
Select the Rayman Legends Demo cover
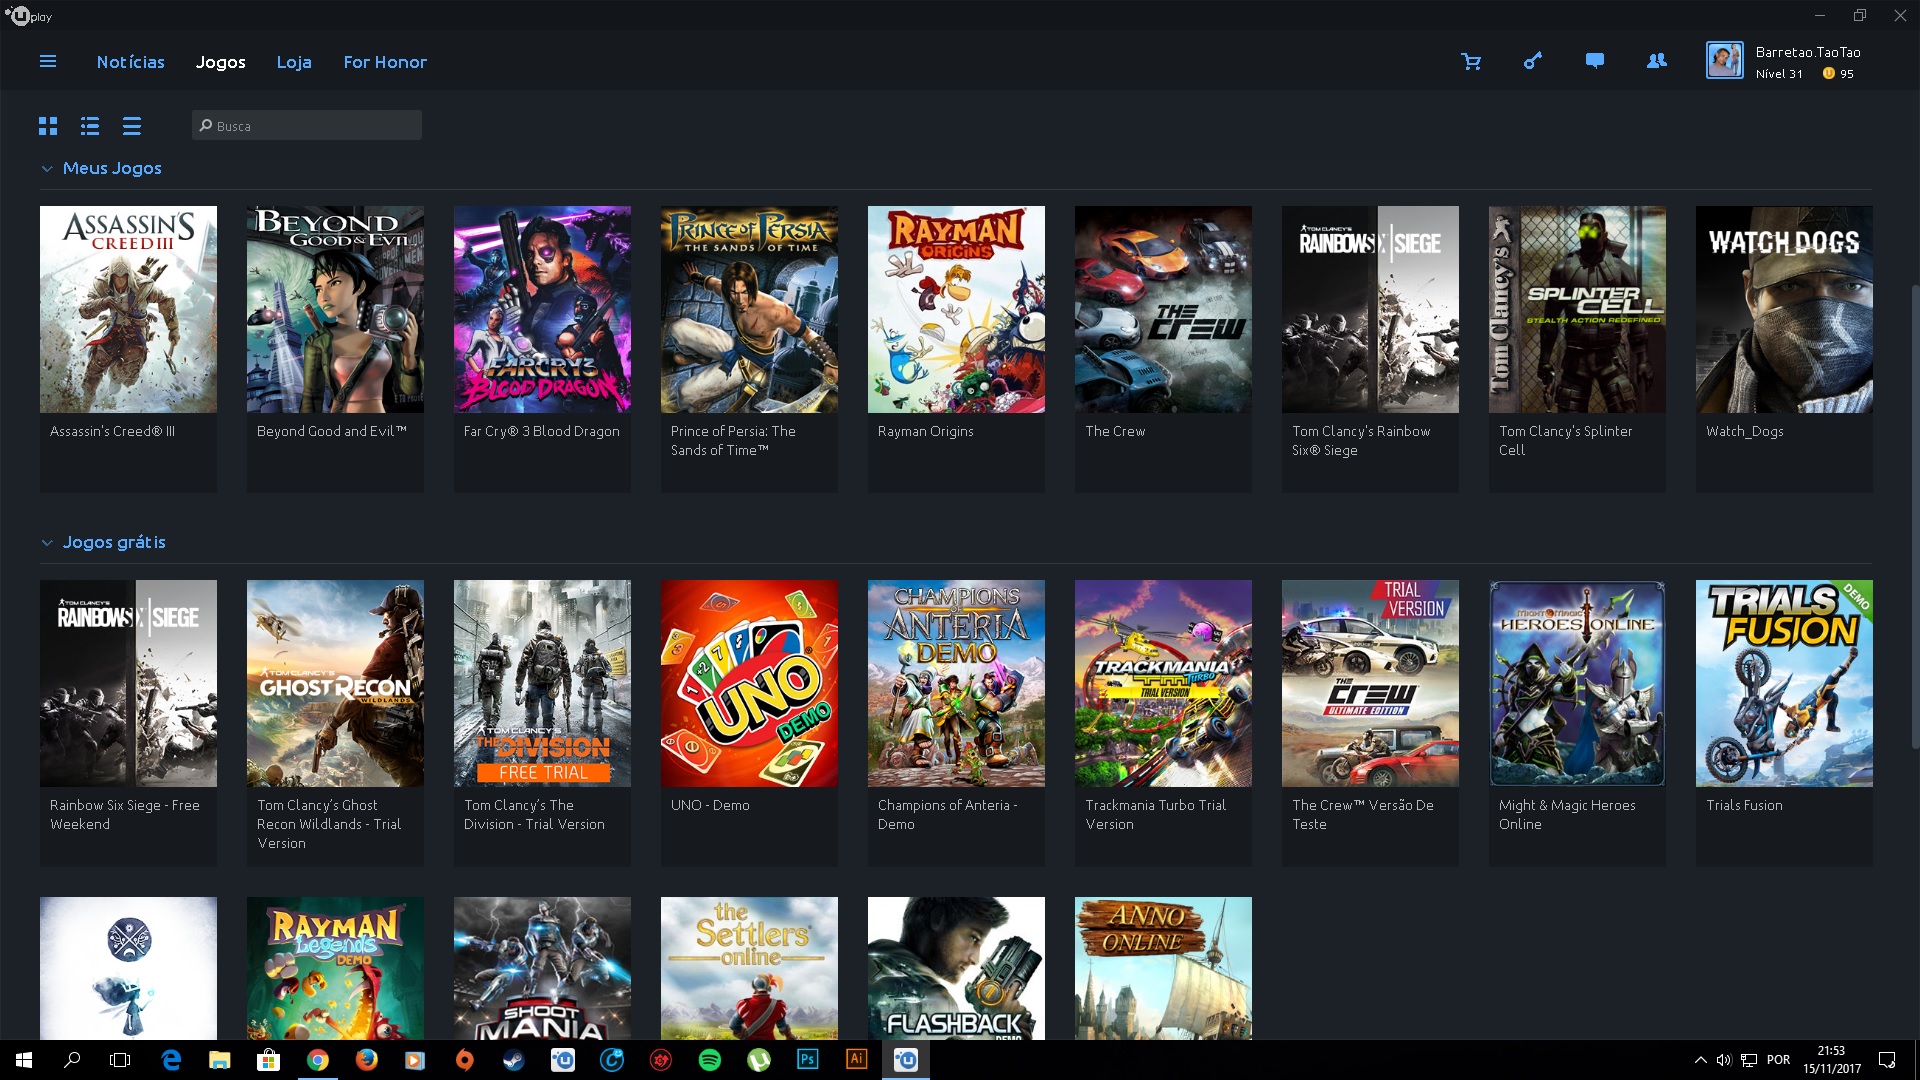click(335, 968)
